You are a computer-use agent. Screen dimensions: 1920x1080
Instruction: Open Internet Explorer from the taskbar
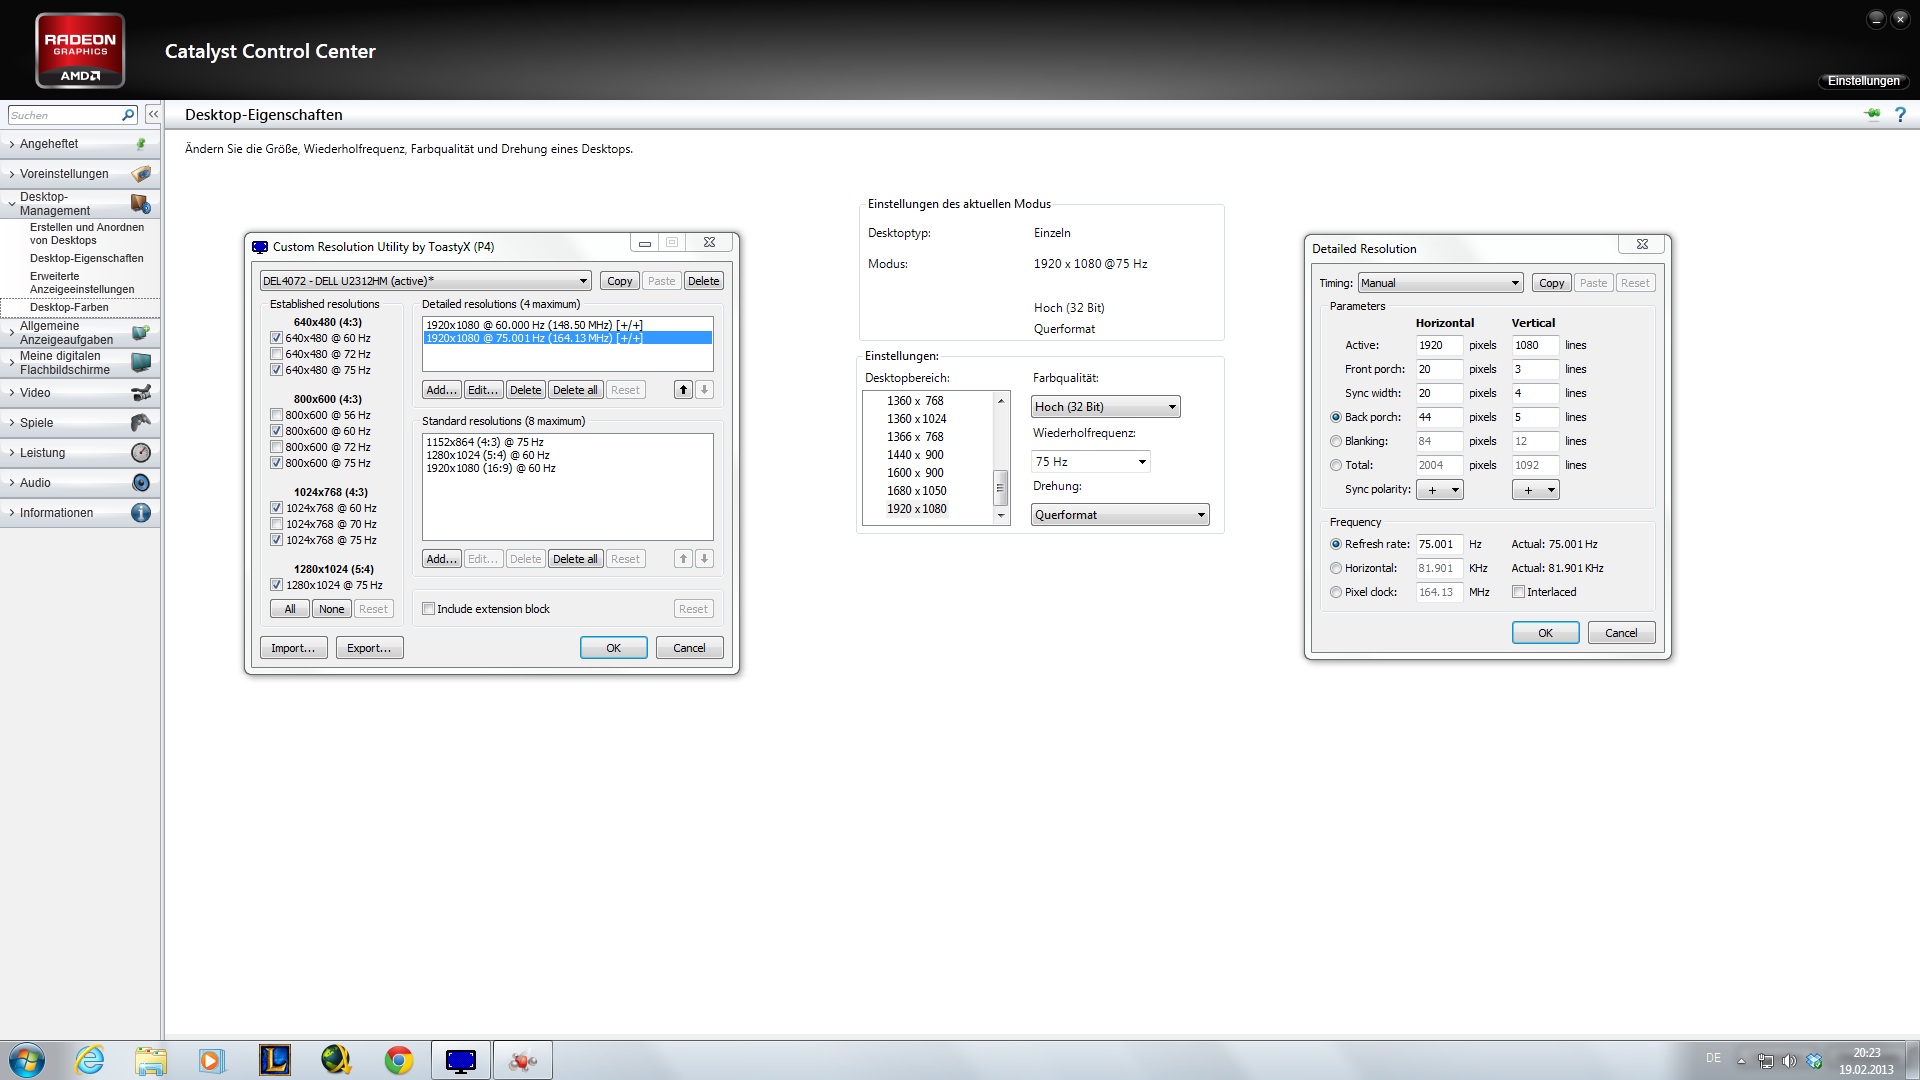click(90, 1060)
